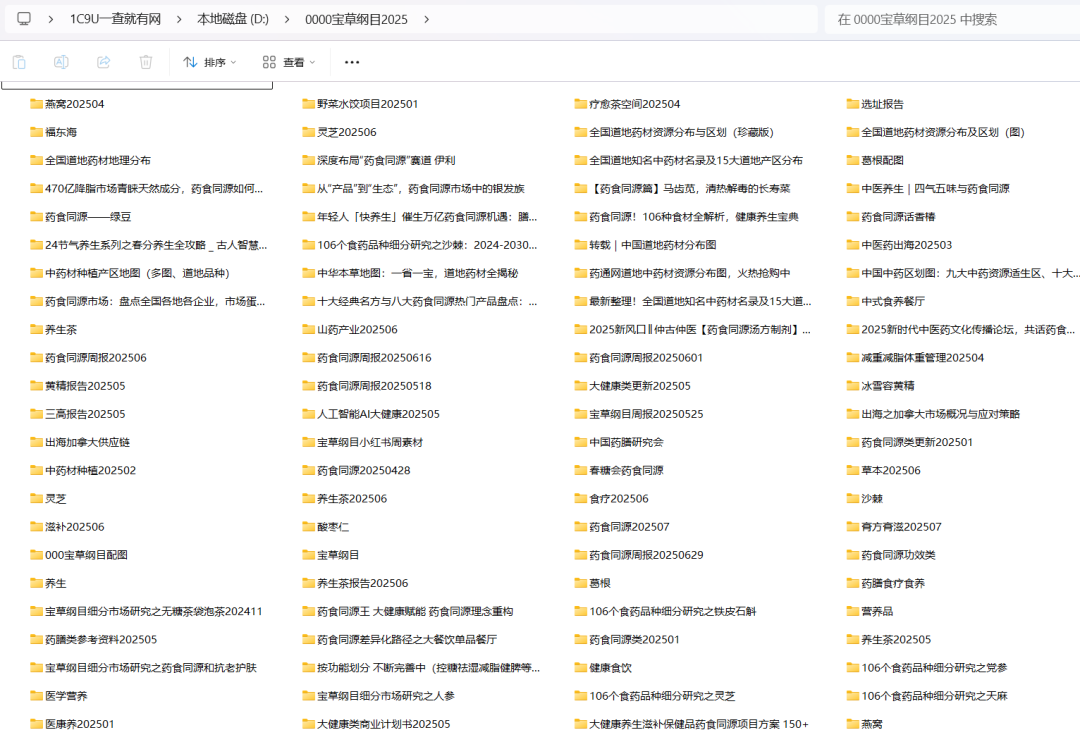Click the Delete (trash) icon
This screenshot has height=730, width=1080.
click(145, 61)
